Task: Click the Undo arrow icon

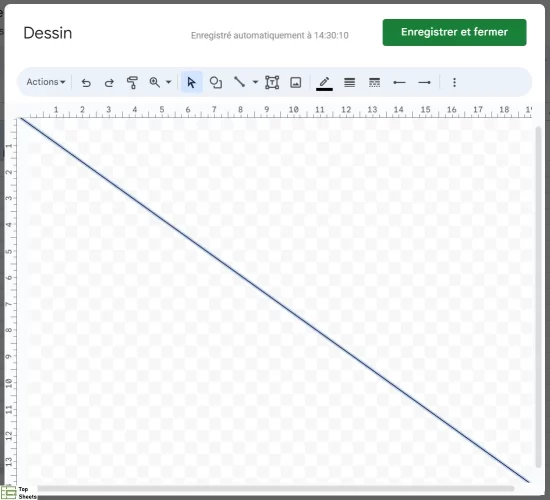Action: pyautogui.click(x=86, y=83)
